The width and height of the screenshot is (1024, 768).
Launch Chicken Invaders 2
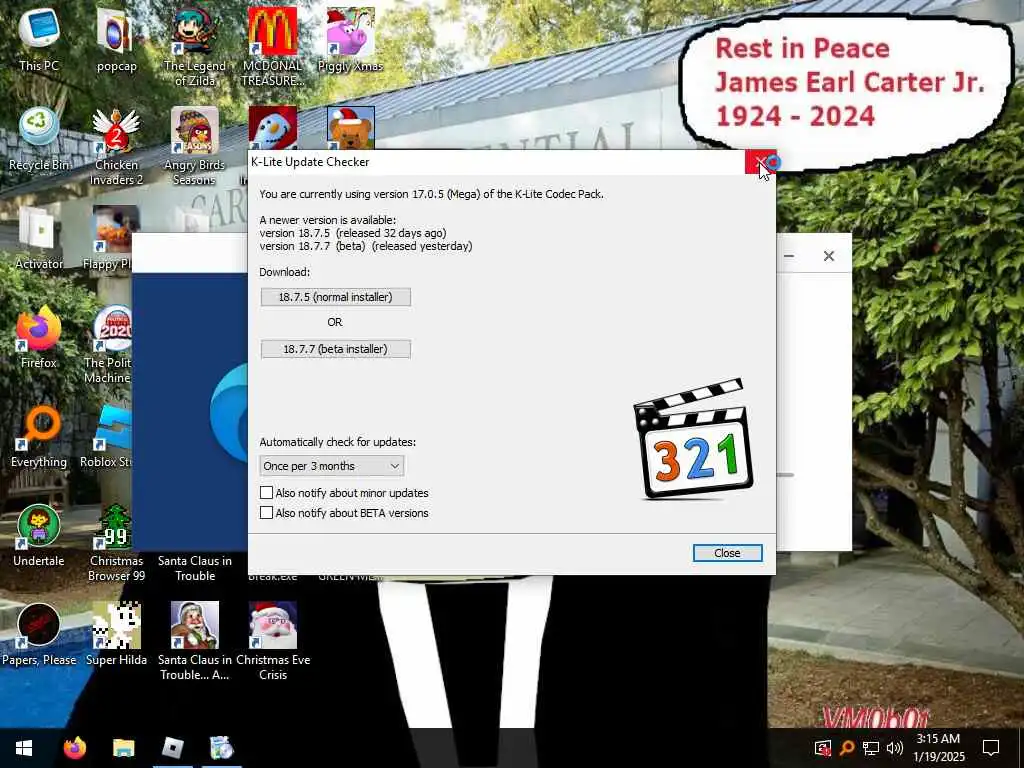coord(116,146)
